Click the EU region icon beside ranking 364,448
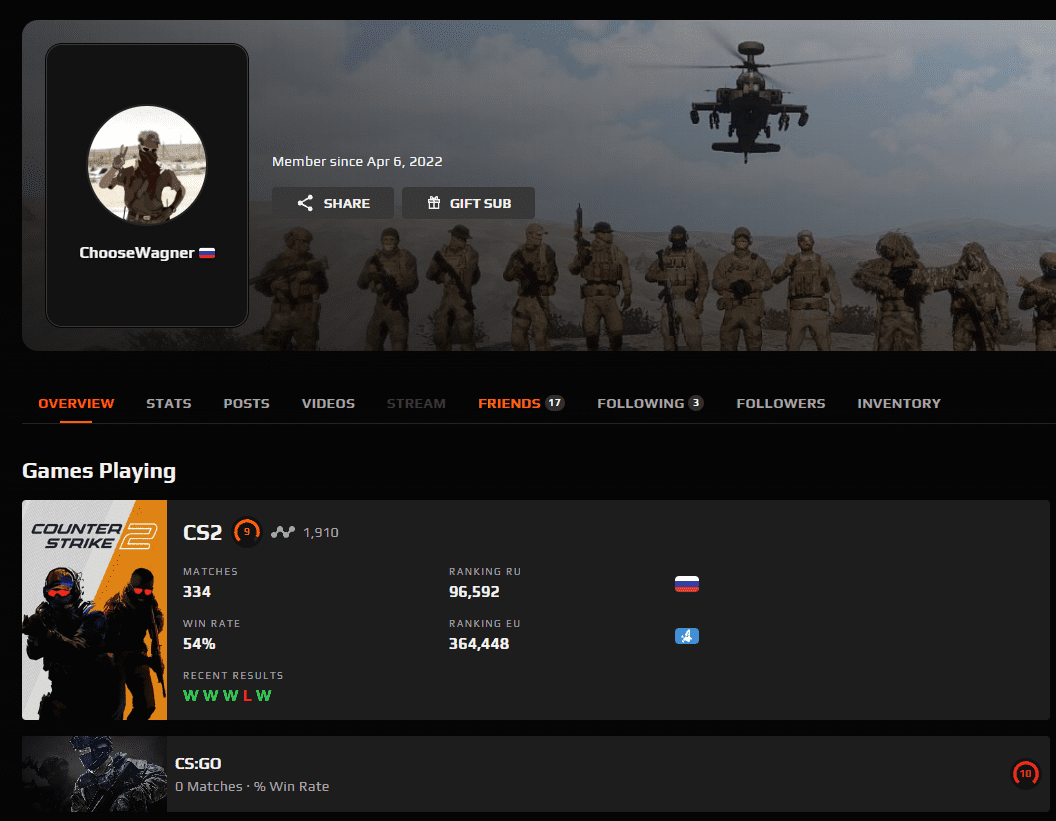The height and width of the screenshot is (821, 1056). tap(686, 635)
